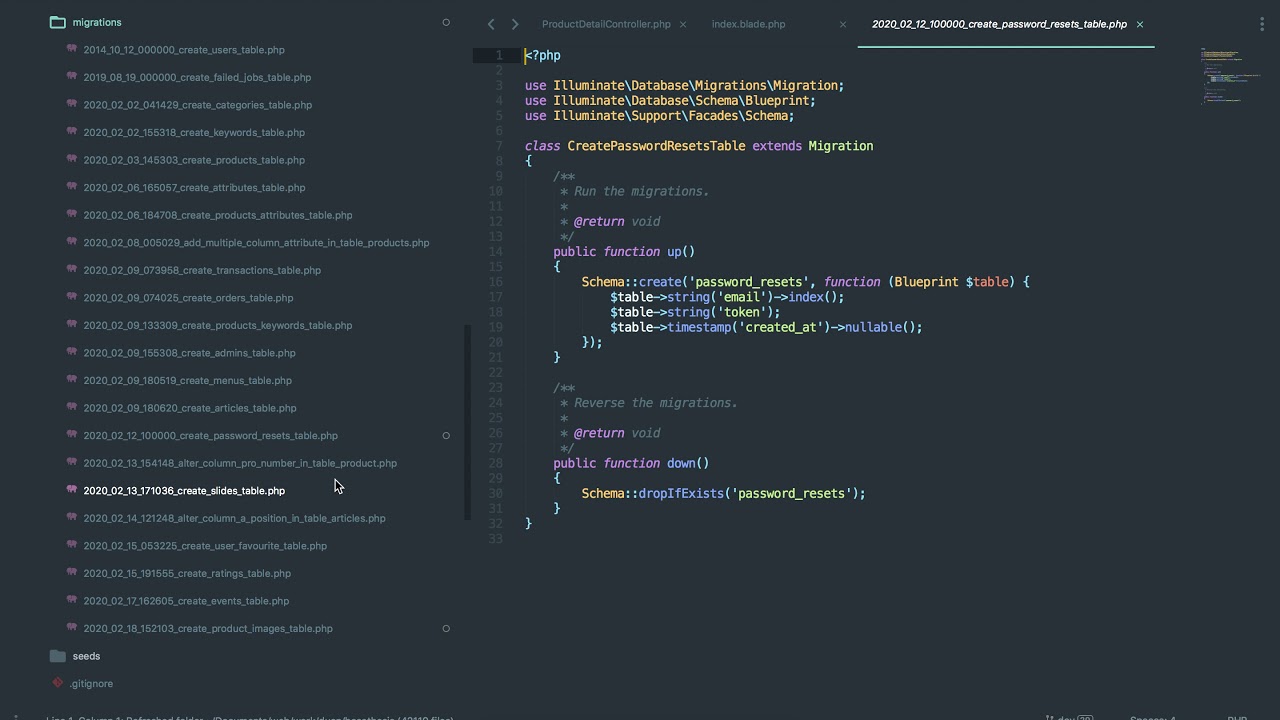Open alter_column_pro_number_in_table_product.php
Screen dimensions: 1280x720
(240, 463)
